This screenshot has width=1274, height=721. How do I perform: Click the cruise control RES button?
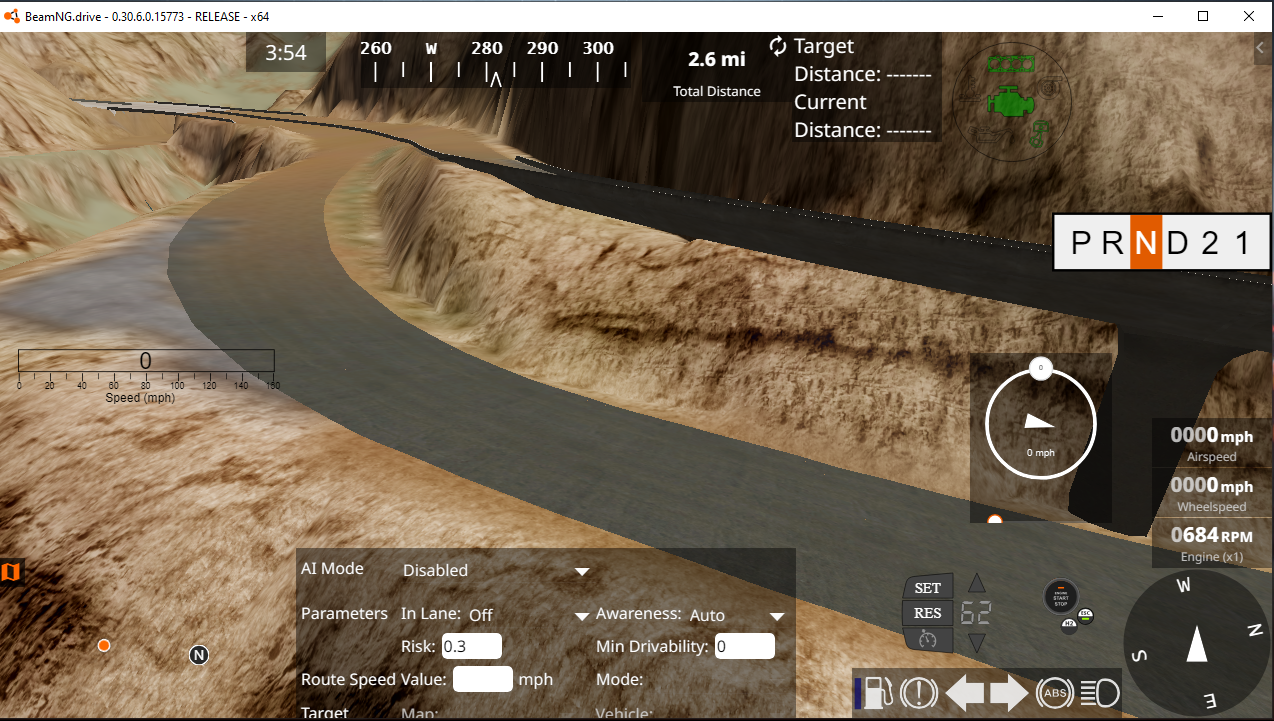coord(927,613)
